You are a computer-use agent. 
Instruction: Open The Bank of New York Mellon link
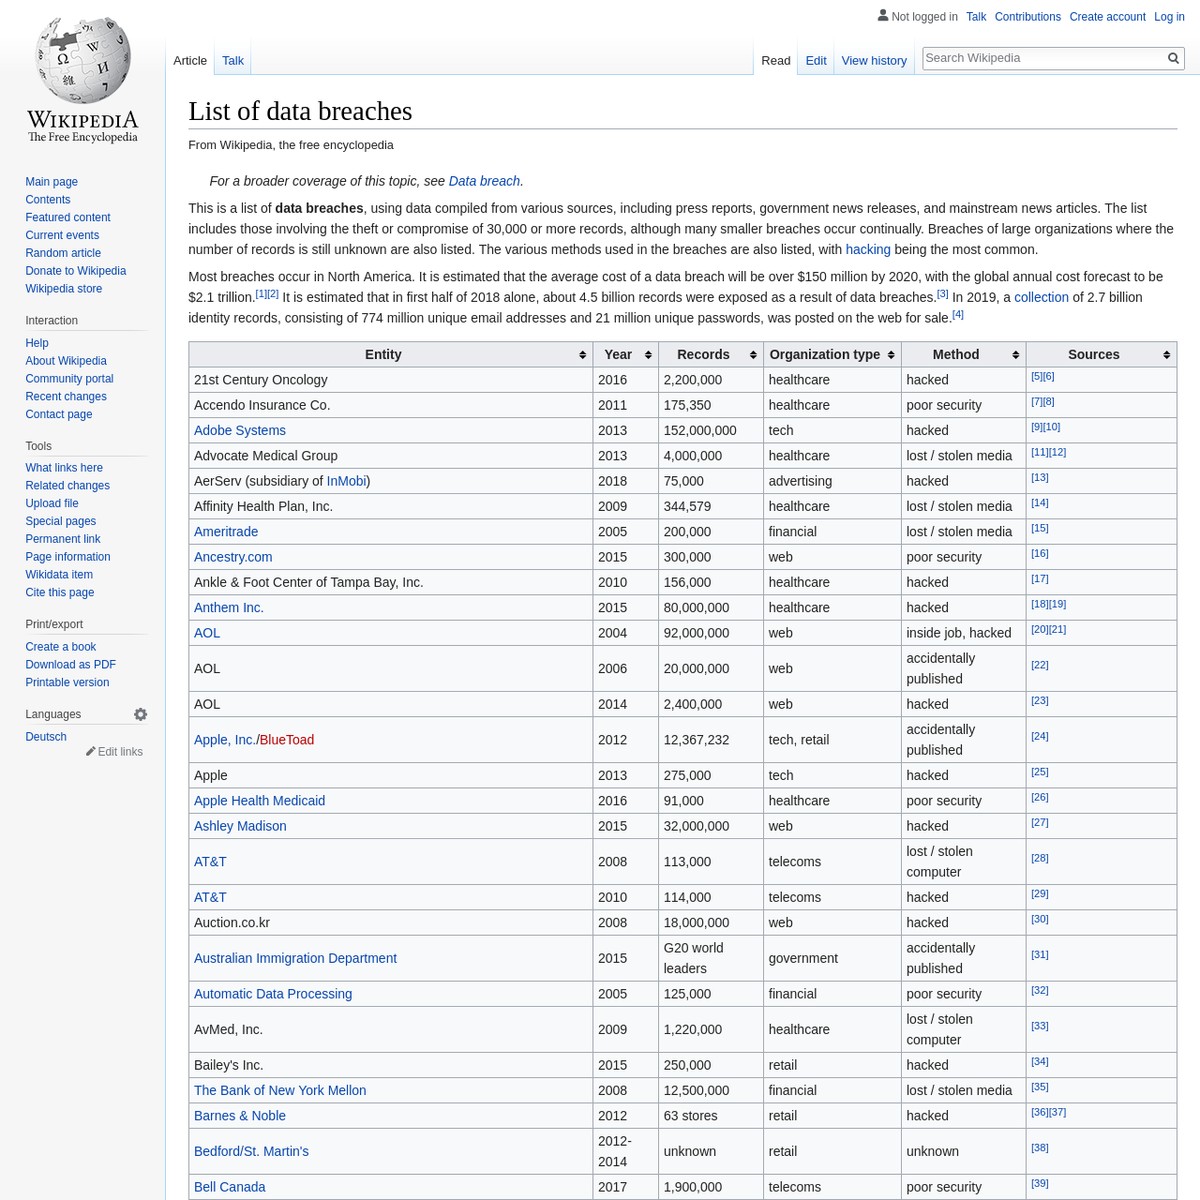280,1090
